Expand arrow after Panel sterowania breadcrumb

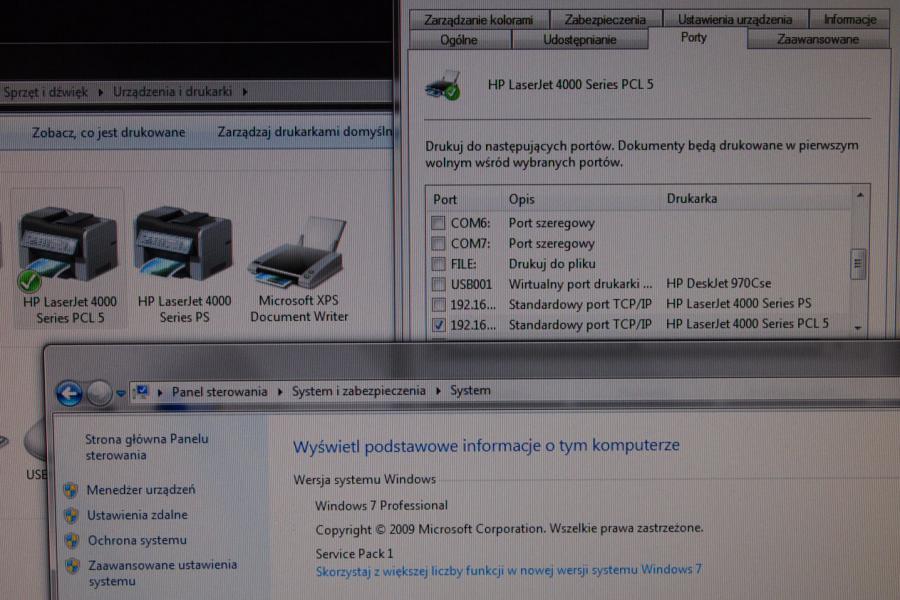coord(280,392)
